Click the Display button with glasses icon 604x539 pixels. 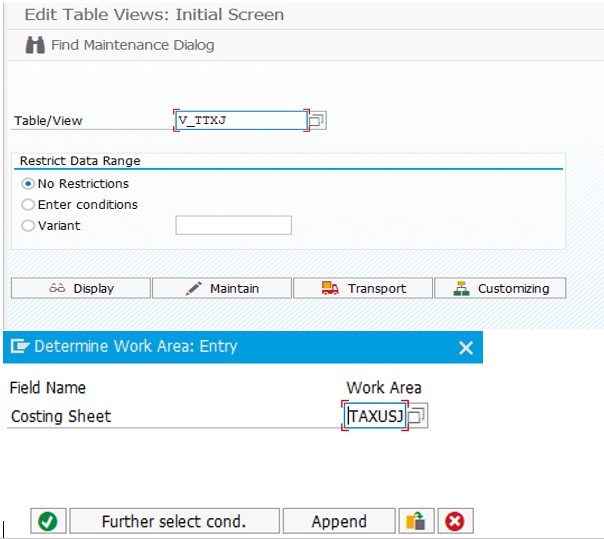coord(81,288)
